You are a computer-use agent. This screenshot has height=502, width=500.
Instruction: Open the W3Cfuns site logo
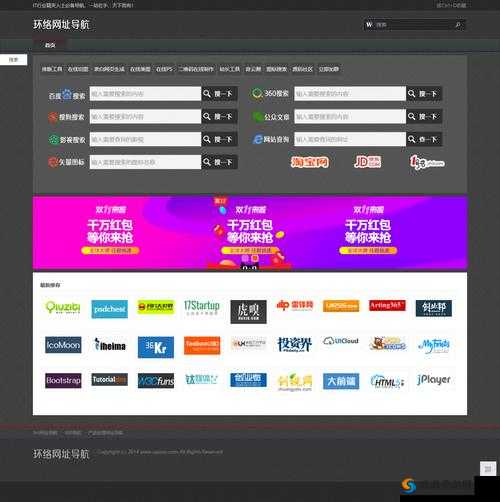pos(156,381)
